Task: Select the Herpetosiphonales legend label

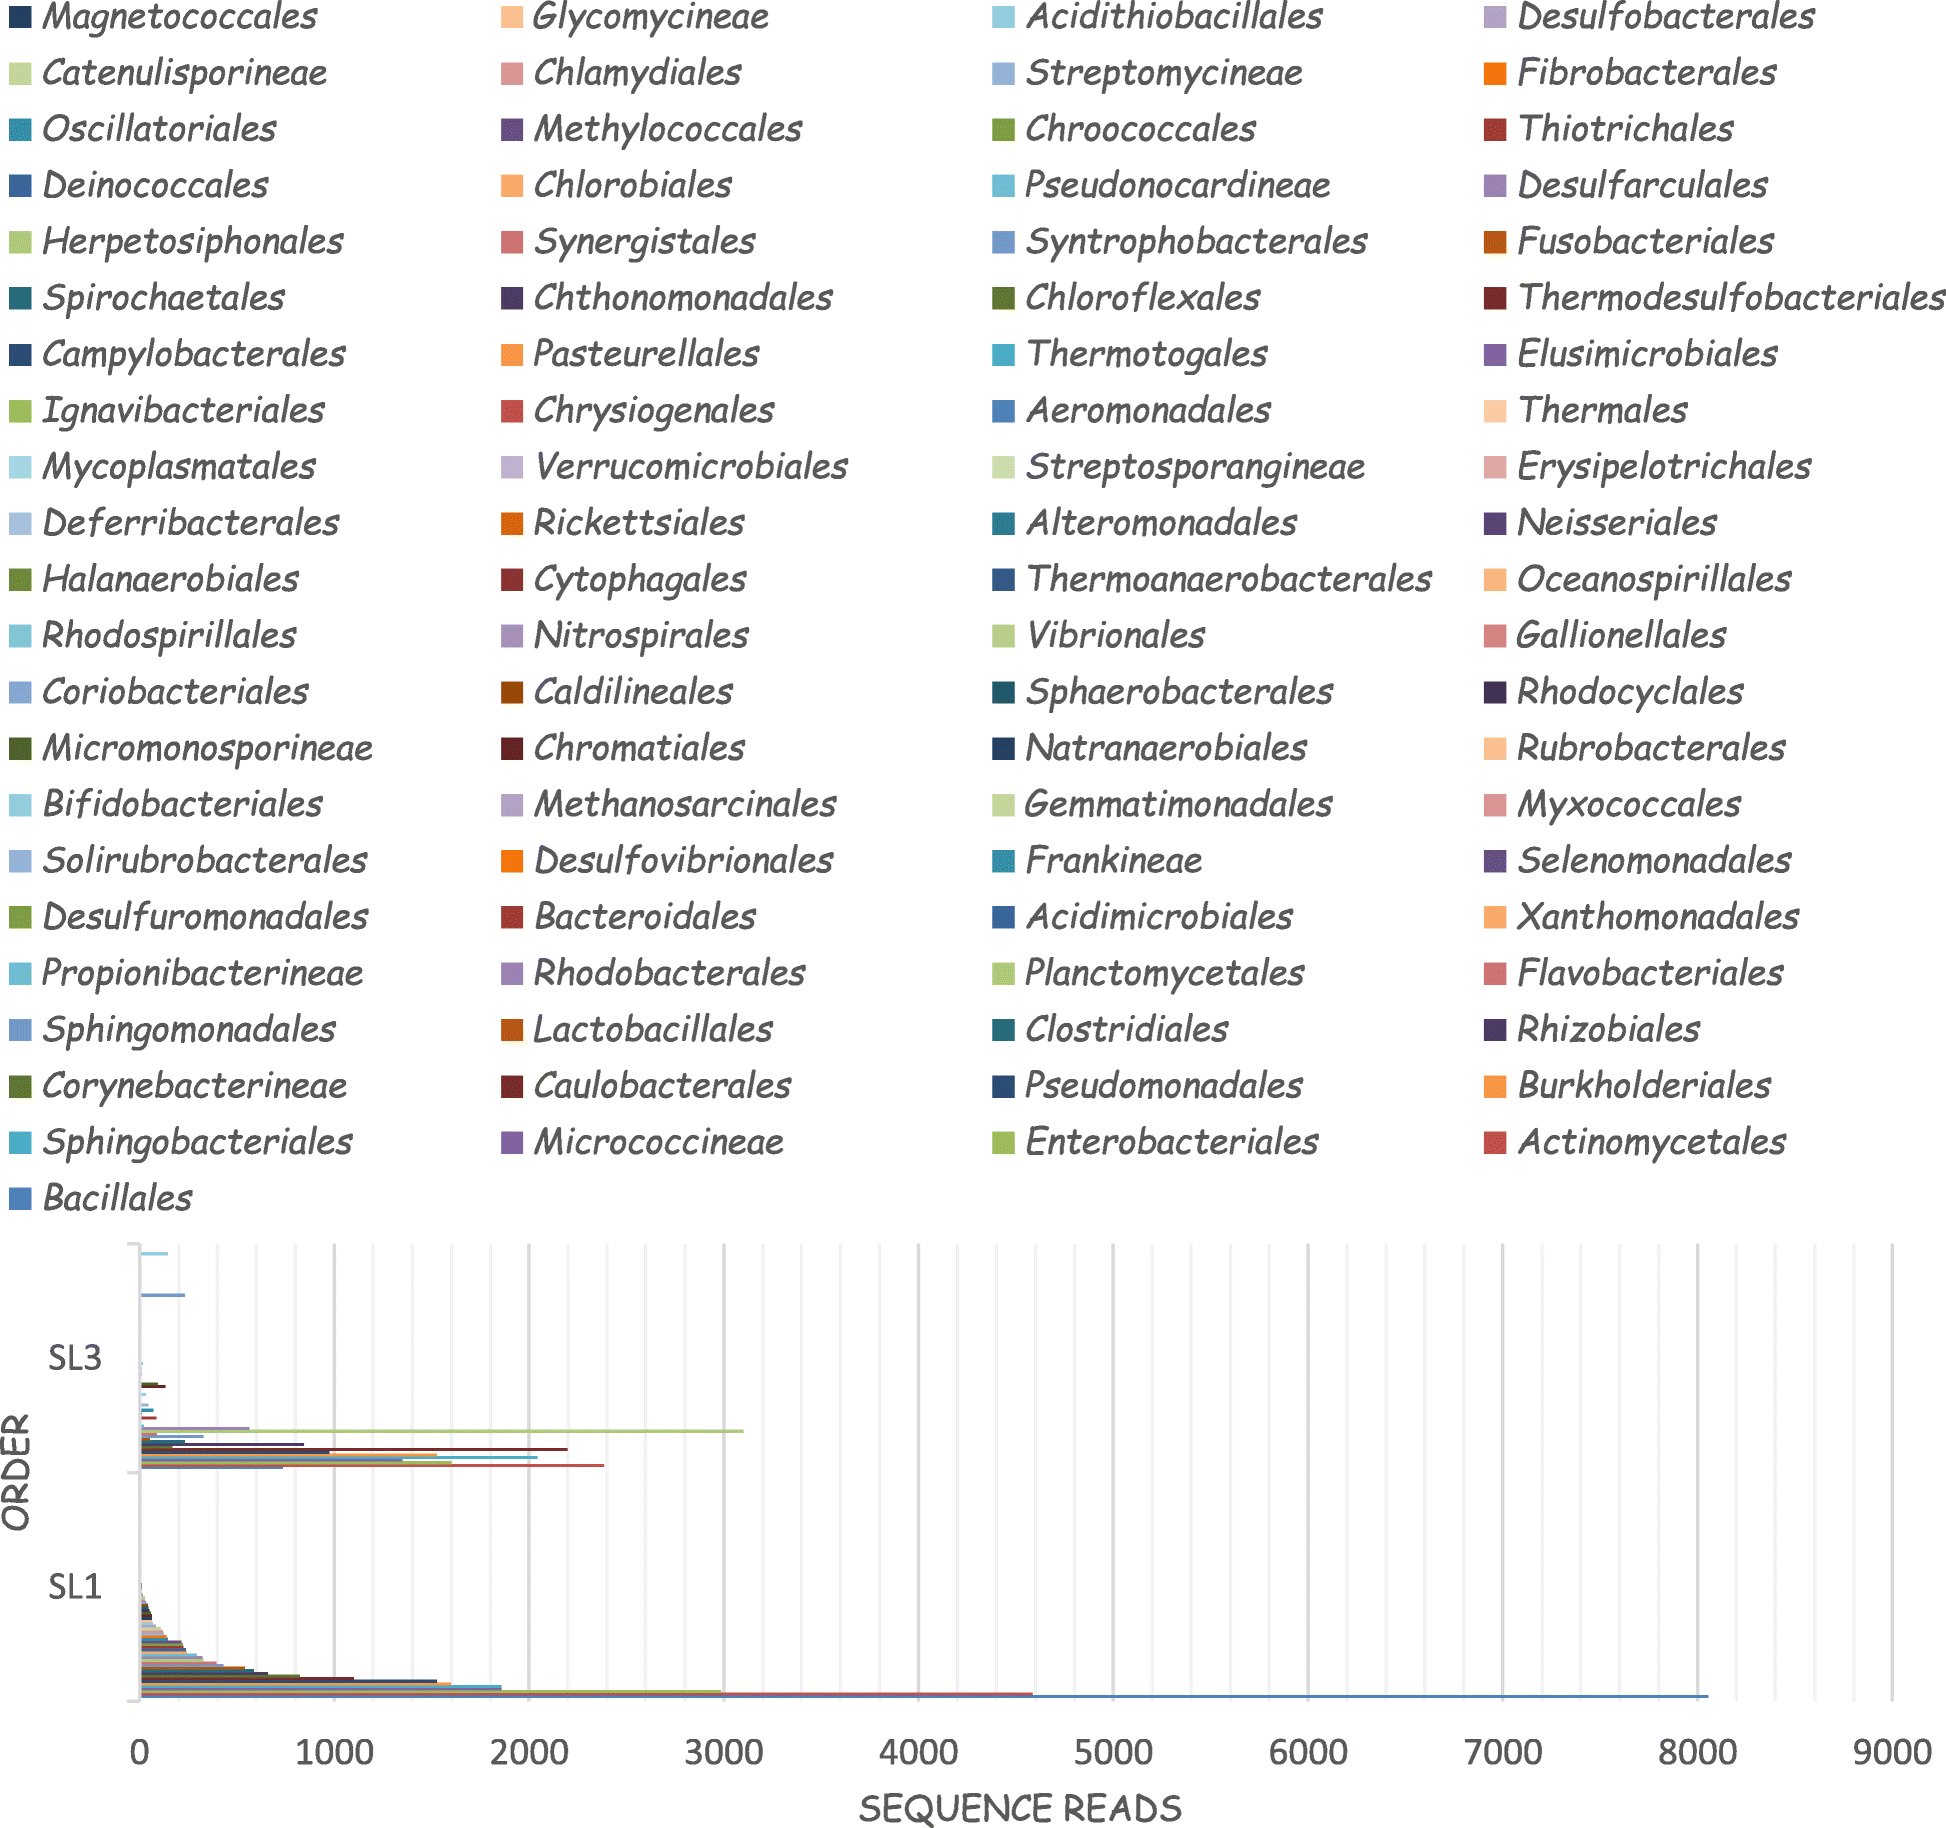Action: click(193, 242)
